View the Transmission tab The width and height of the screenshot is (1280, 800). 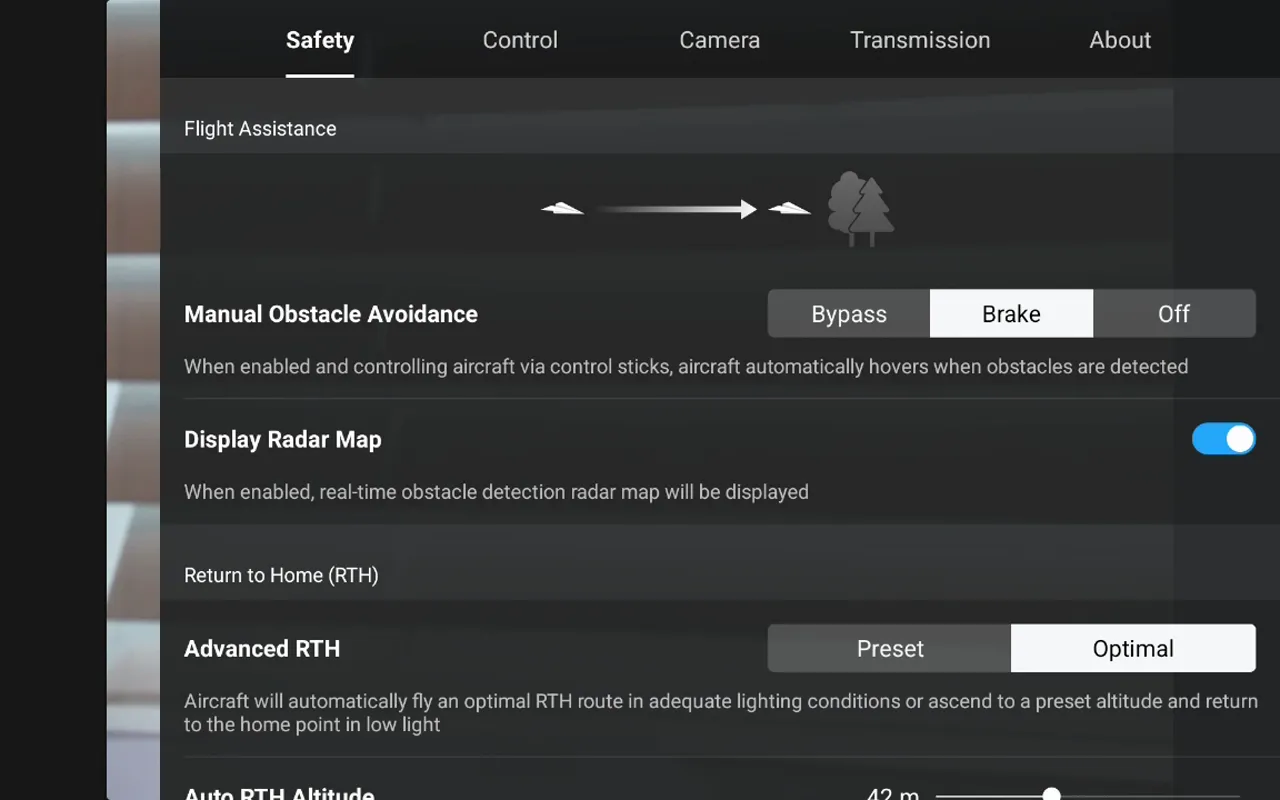[x=919, y=40]
